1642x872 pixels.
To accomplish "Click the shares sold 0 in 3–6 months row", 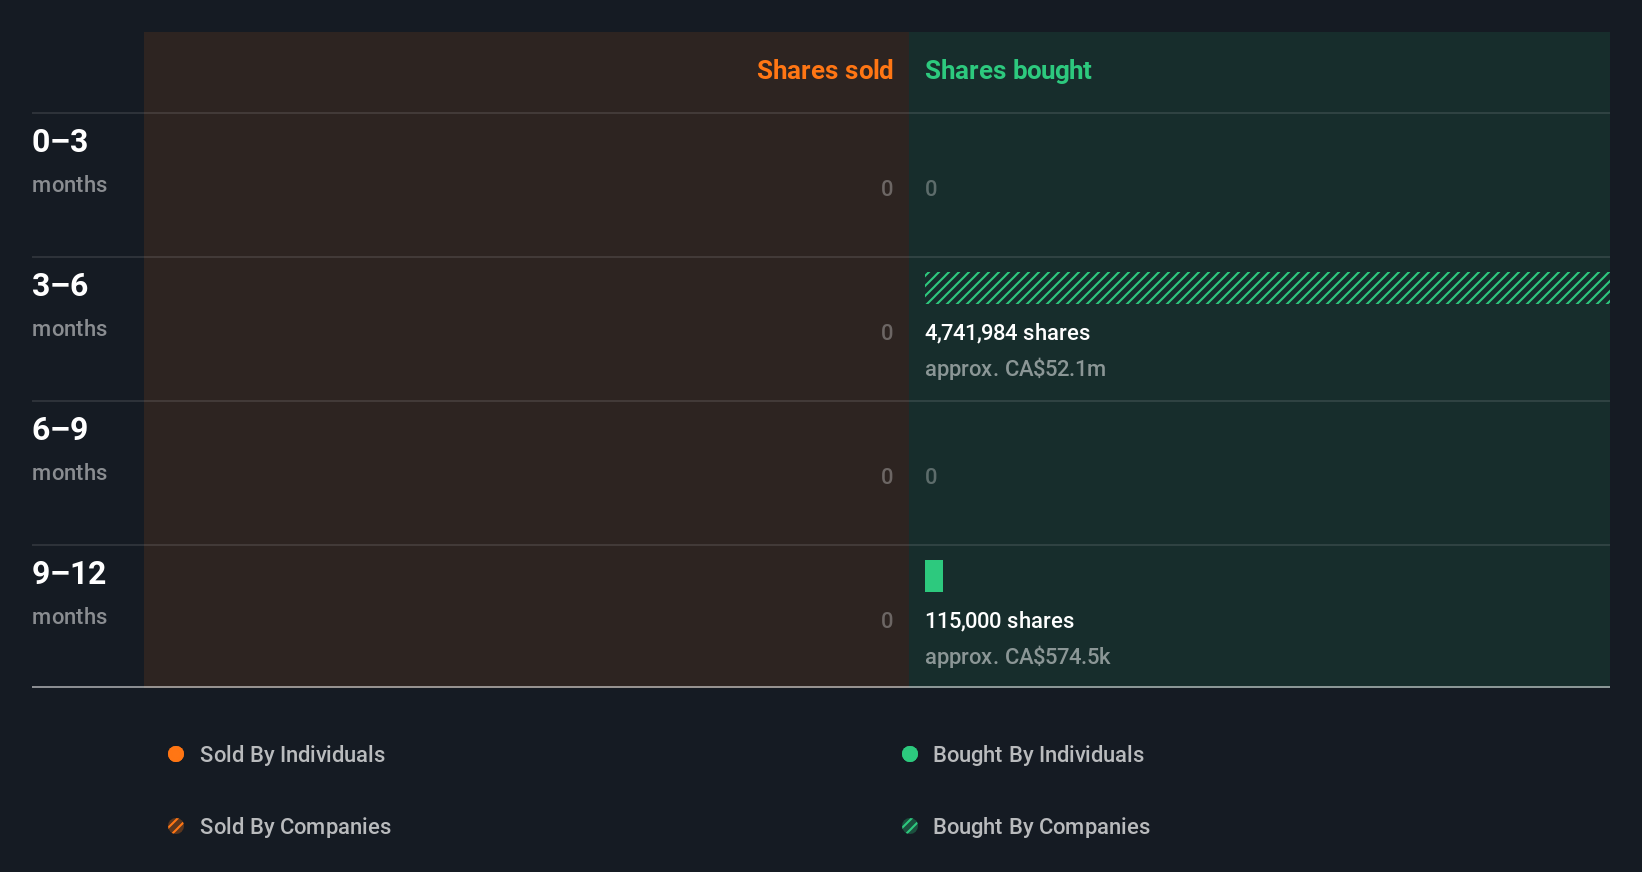I will point(887,332).
